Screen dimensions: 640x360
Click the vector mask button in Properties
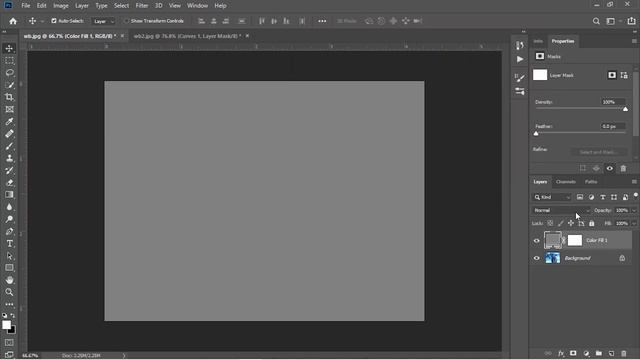click(x=624, y=75)
